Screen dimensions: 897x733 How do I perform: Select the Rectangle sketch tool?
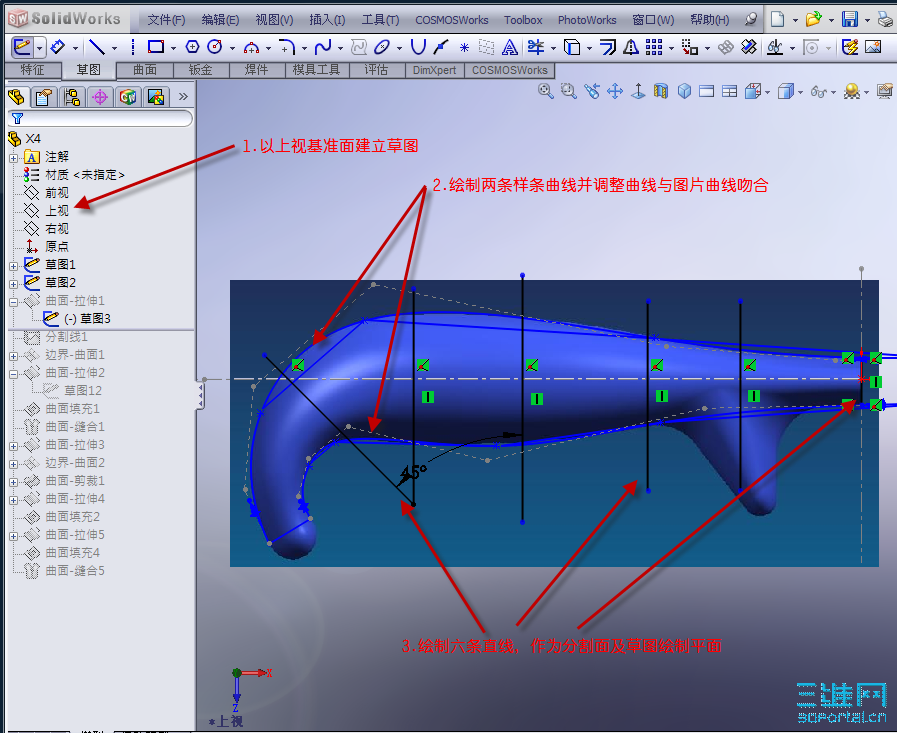pos(156,47)
